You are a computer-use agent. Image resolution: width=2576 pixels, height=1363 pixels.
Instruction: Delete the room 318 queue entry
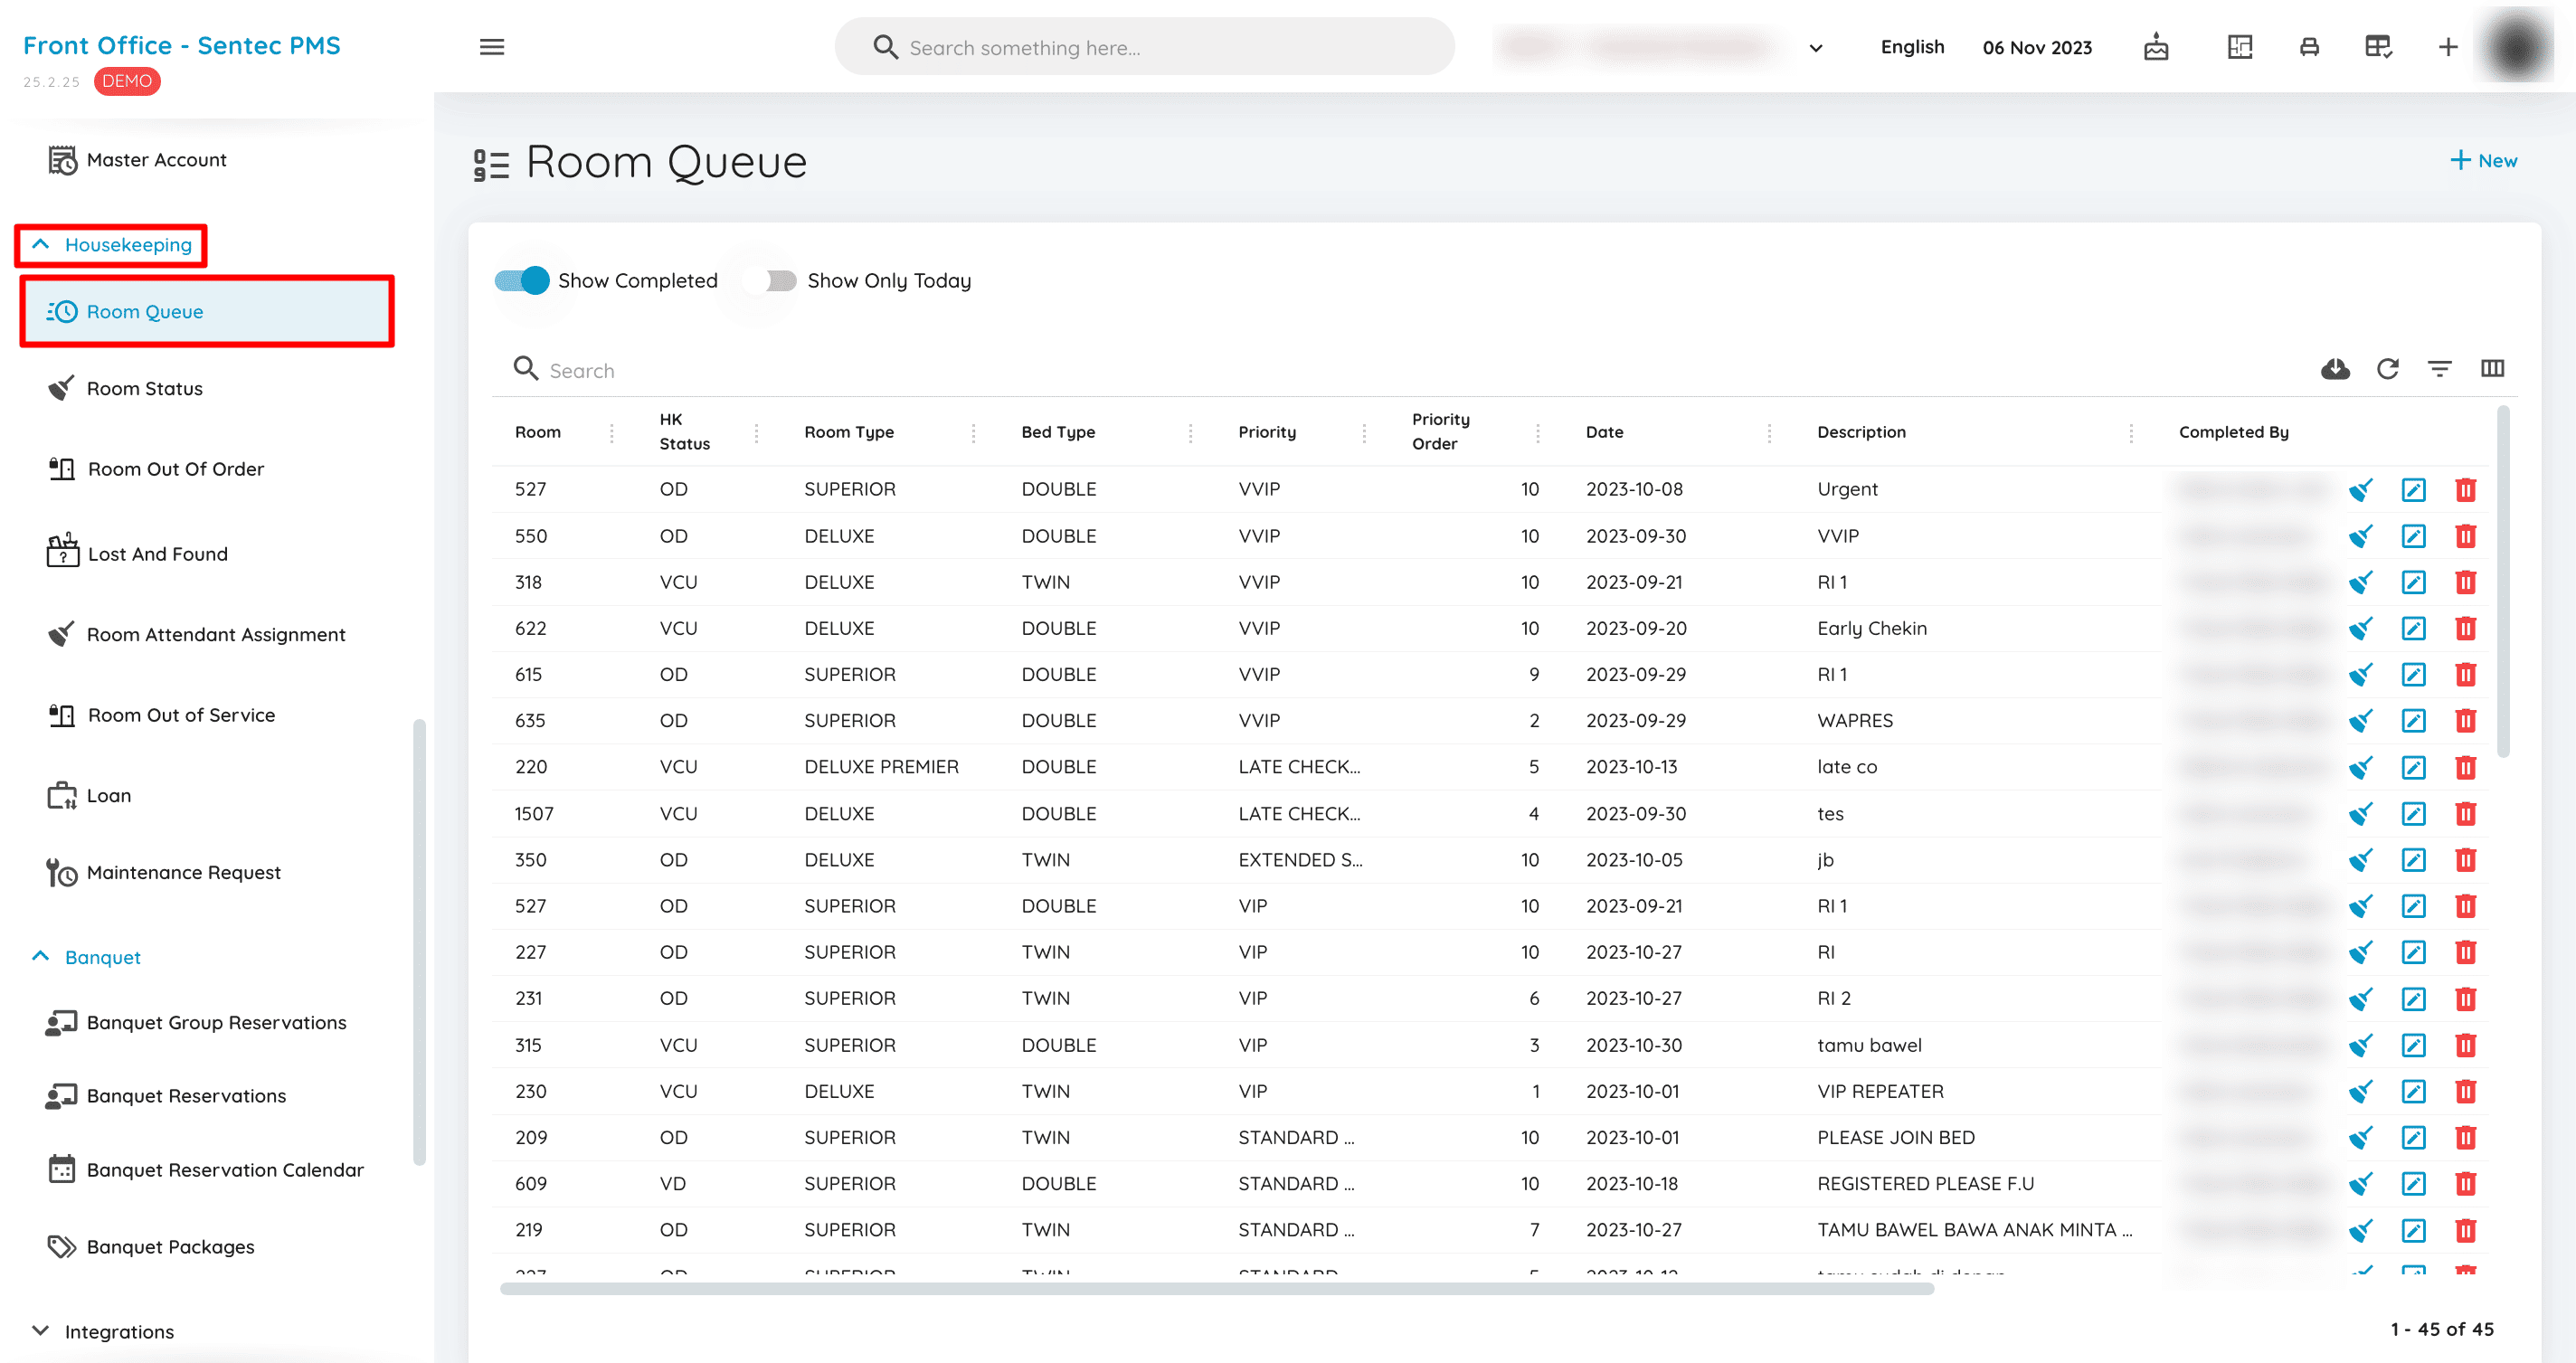2465,582
